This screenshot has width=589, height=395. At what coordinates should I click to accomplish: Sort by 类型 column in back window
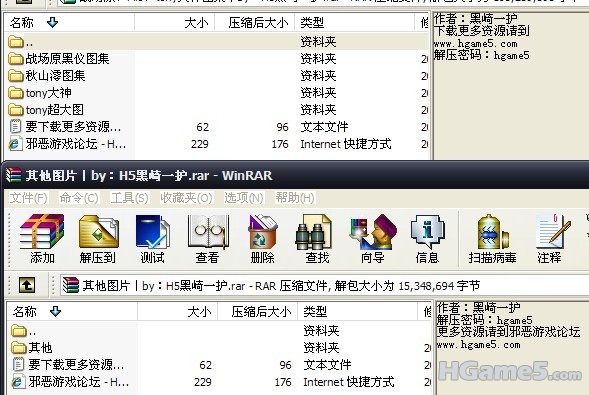(355, 23)
